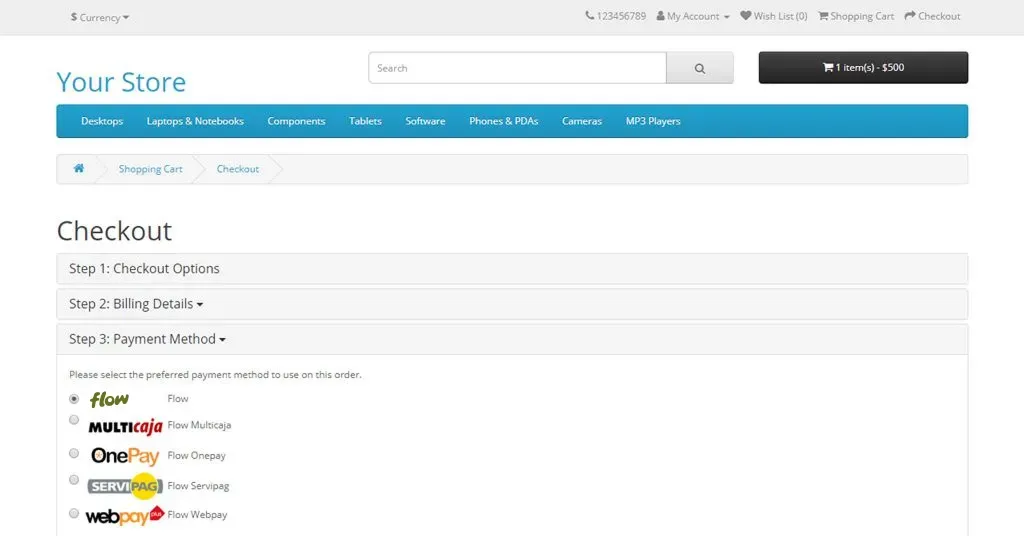This screenshot has width=1024, height=536.
Task: Click the OnePay logo
Action: pyautogui.click(x=125, y=456)
